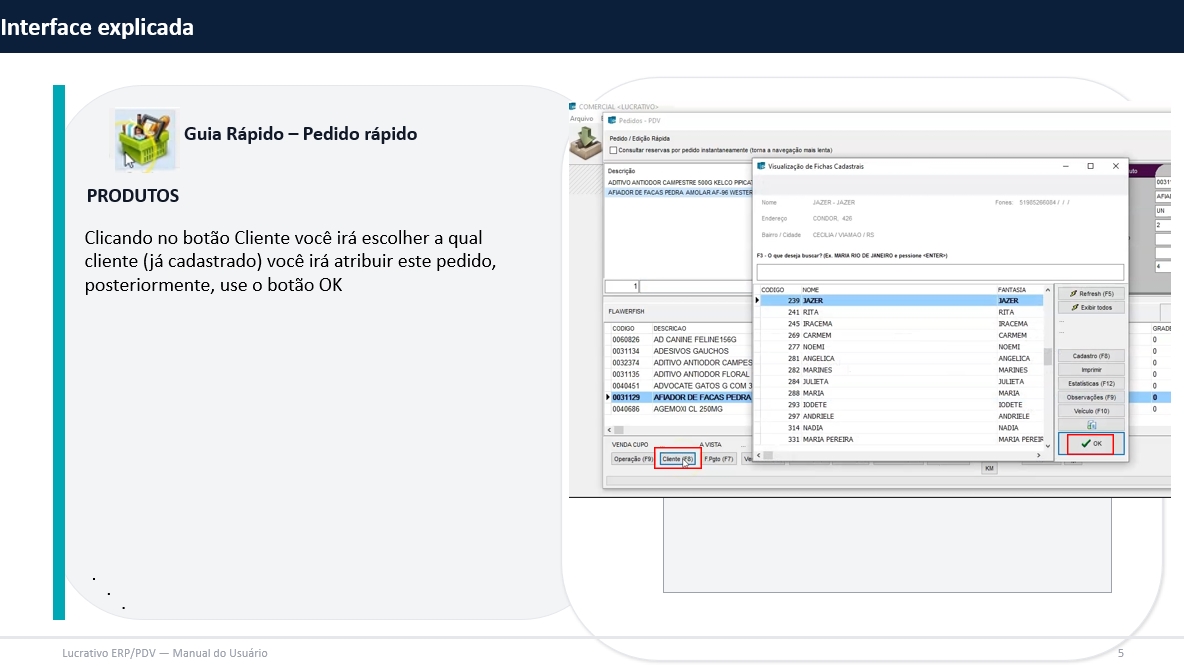Click the Cliente (F8) button
Viewport: 1184px width, 668px height.
pos(678,459)
